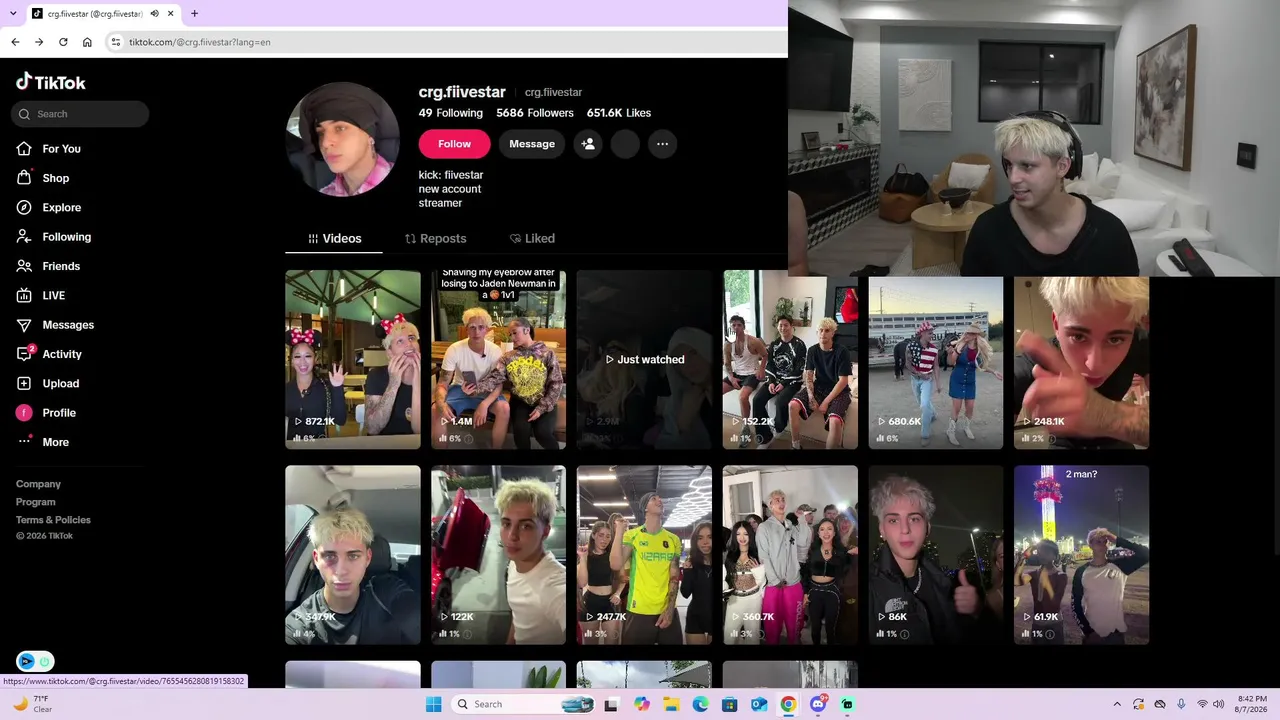Screen dimensions: 1280x720
Task: Open Microsoft Edge from the taskbar
Action: [x=701, y=704]
